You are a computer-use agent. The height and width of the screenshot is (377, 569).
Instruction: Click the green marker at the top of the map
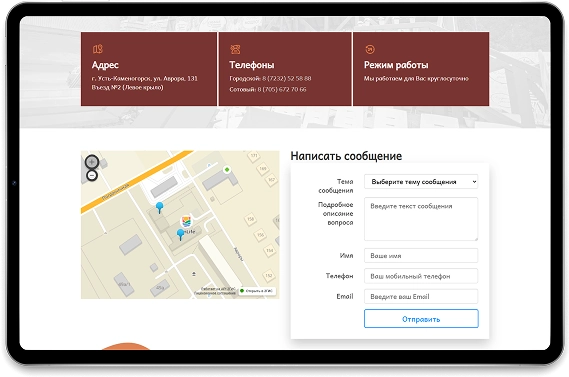click(227, 169)
